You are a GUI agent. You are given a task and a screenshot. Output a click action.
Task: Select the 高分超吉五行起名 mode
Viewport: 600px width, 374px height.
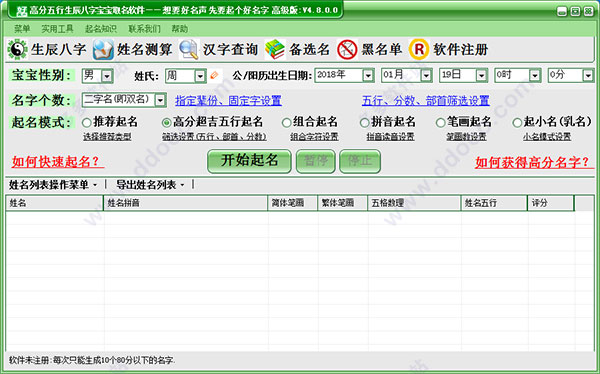click(166, 122)
